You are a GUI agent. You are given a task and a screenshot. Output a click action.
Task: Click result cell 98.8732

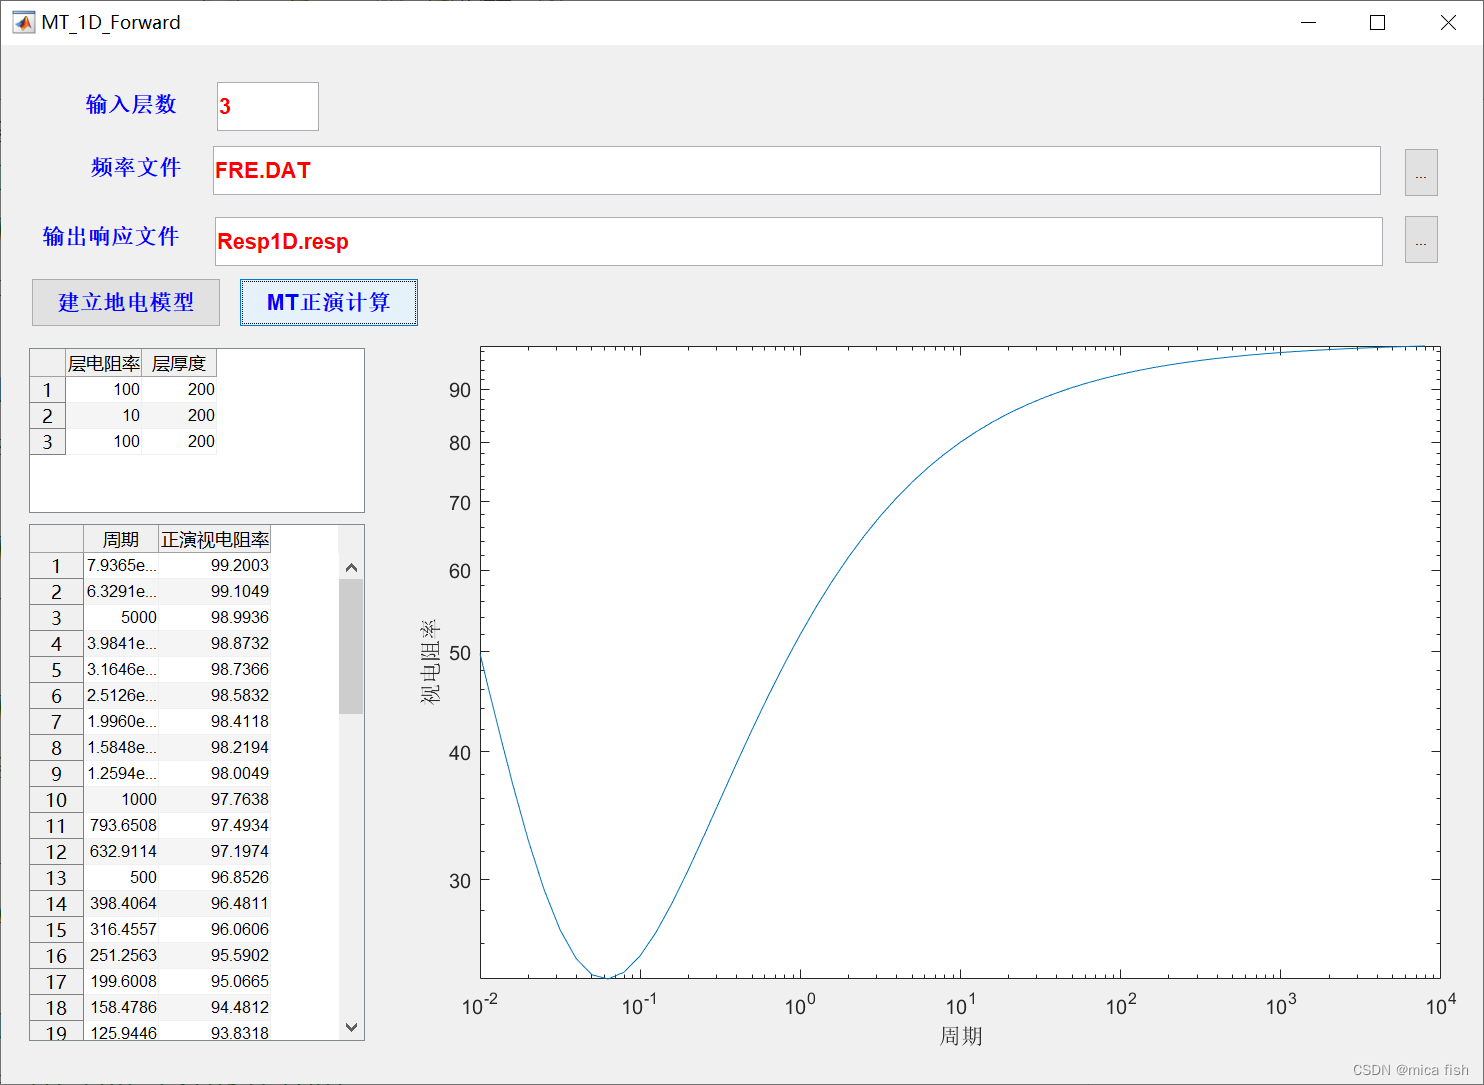(215, 643)
